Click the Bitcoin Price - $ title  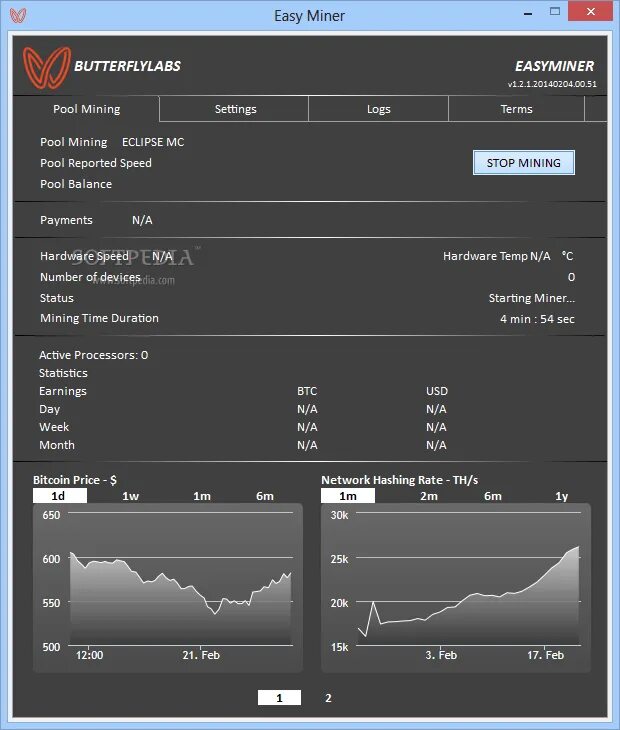tap(74, 480)
